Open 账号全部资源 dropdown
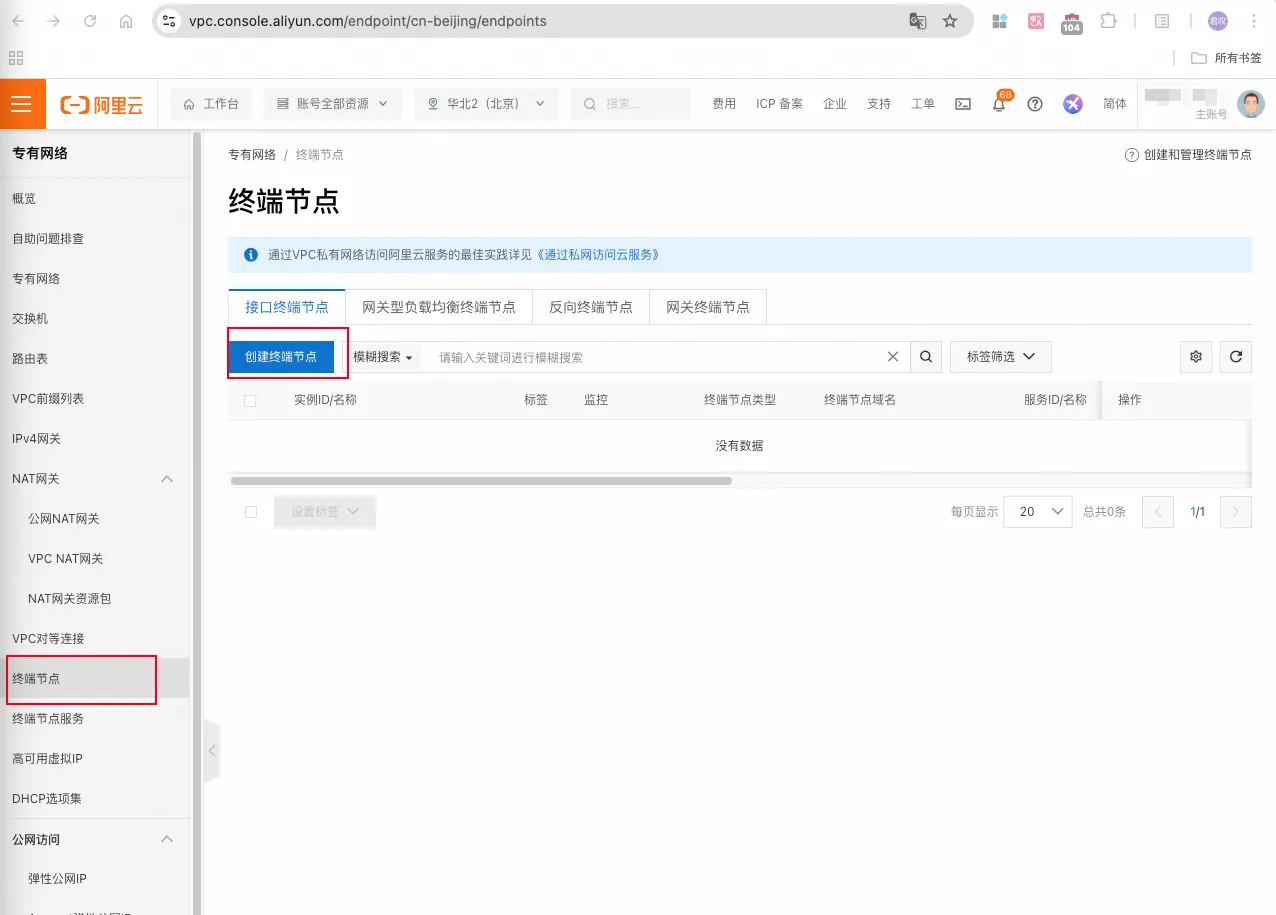The height and width of the screenshot is (915, 1276). [x=333, y=104]
